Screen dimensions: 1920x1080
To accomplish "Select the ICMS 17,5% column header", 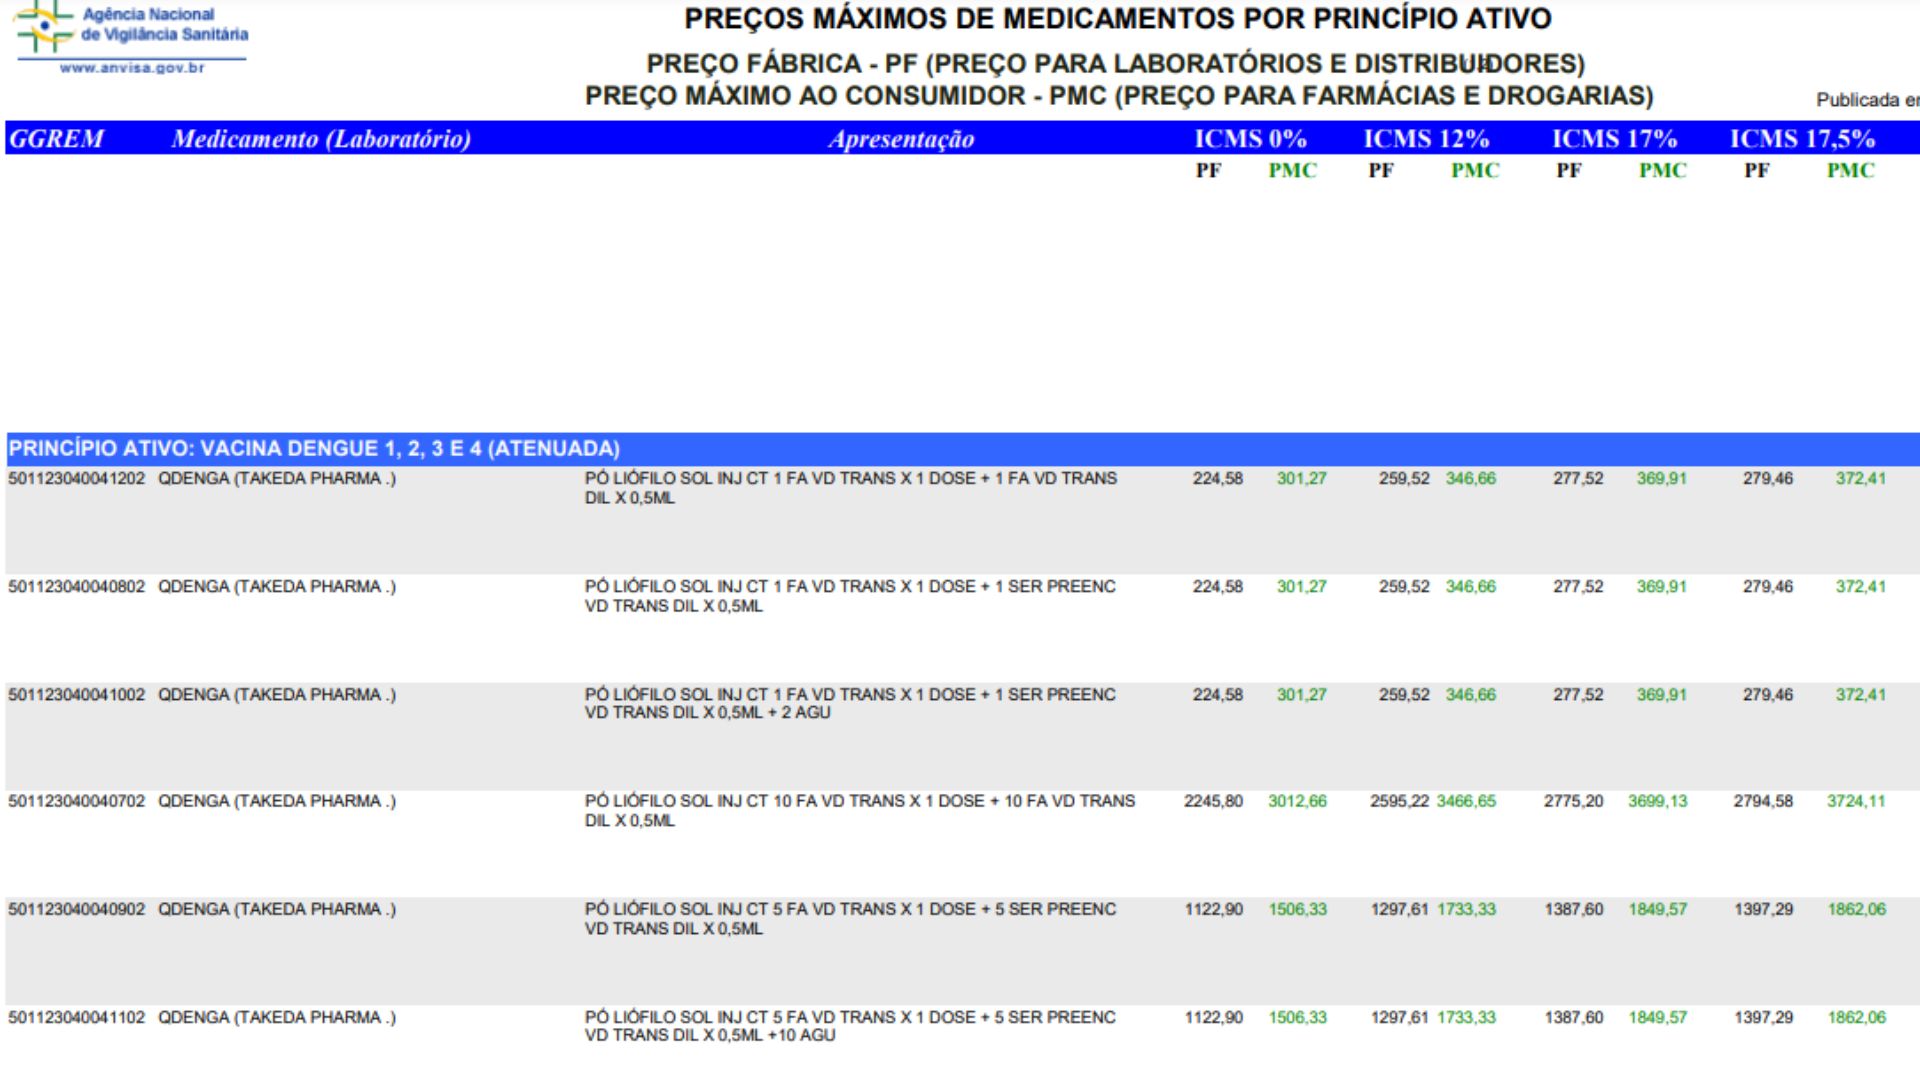I will (x=1802, y=139).
